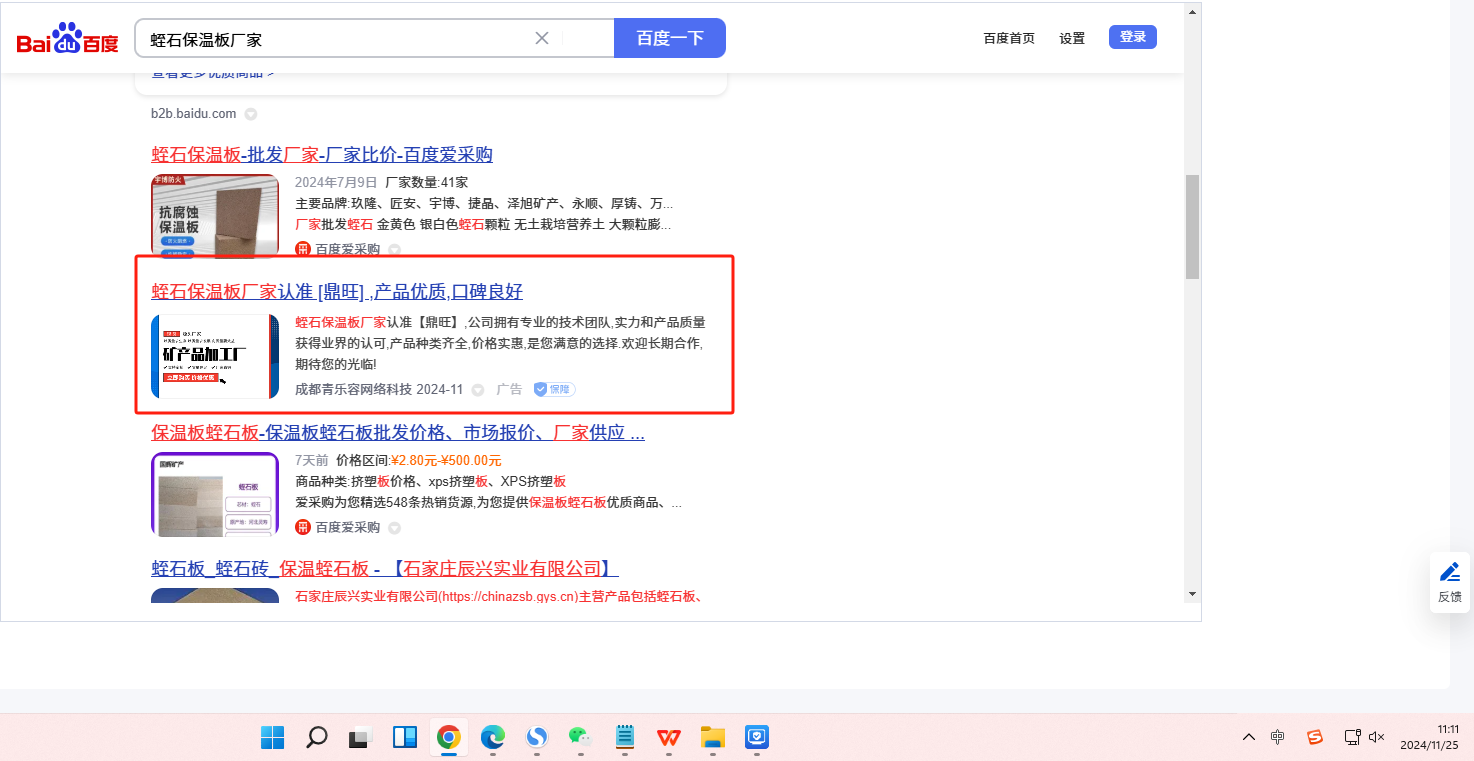Click the 保障 guarantee badge on the ad
1474x761 pixels.
coord(554,389)
